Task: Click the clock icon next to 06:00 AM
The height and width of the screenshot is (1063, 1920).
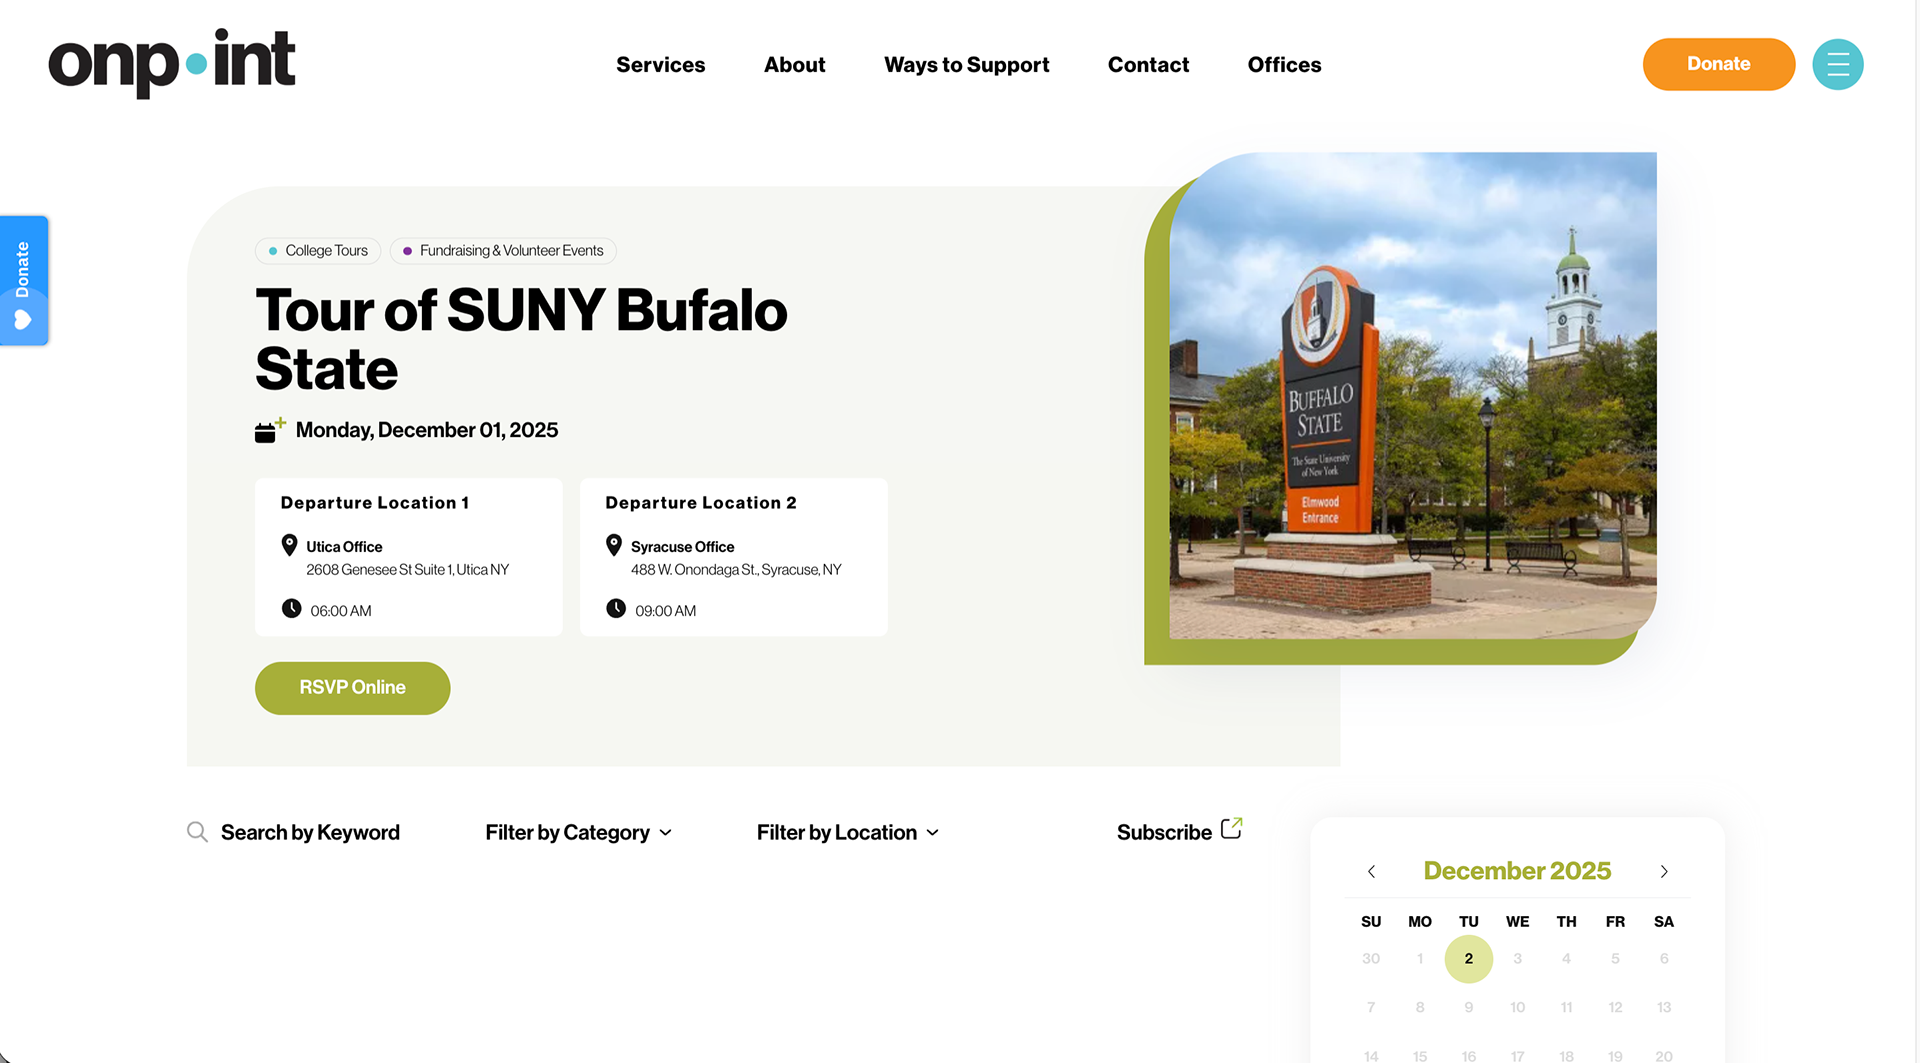Action: (291, 608)
